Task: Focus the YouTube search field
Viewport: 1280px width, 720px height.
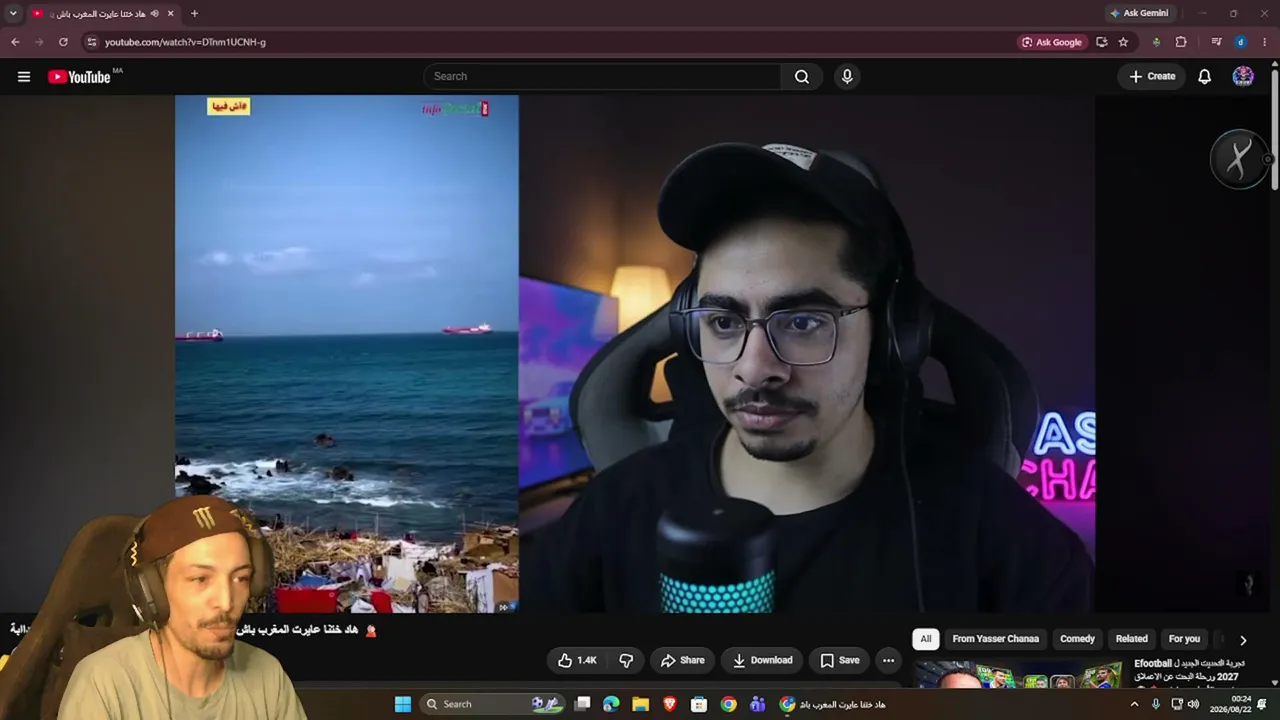Action: pyautogui.click(x=603, y=76)
